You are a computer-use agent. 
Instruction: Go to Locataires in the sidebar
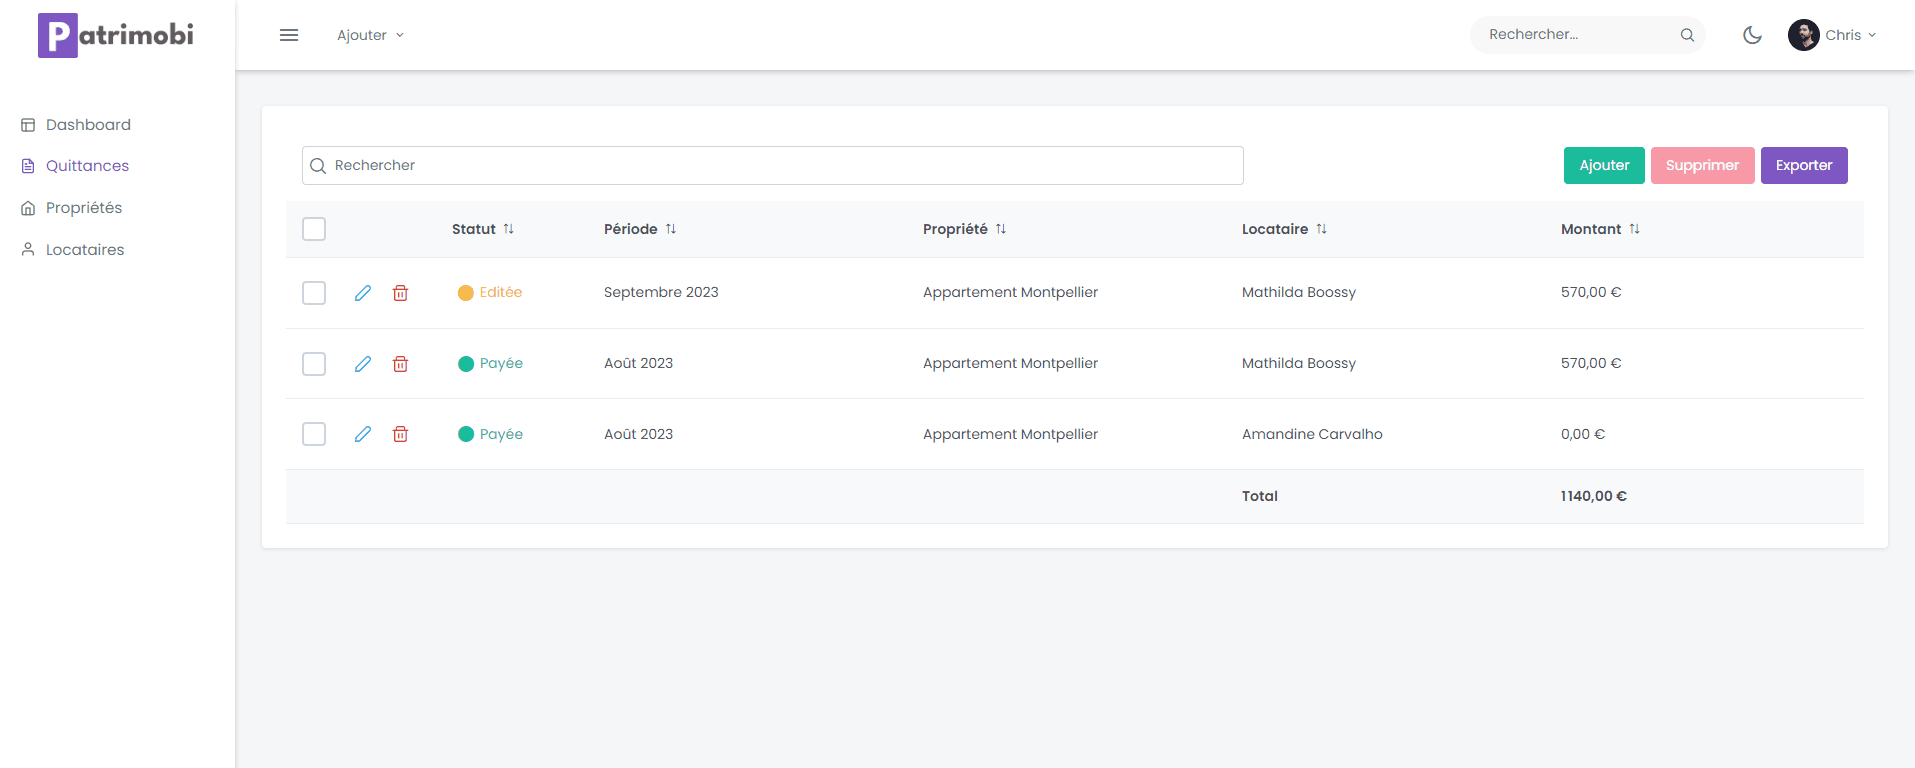coord(85,250)
